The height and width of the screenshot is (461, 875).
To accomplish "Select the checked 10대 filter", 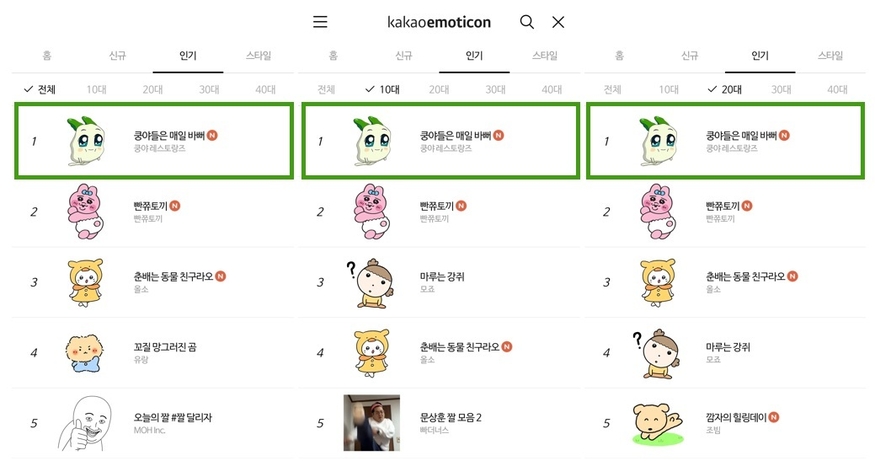I will [382, 89].
